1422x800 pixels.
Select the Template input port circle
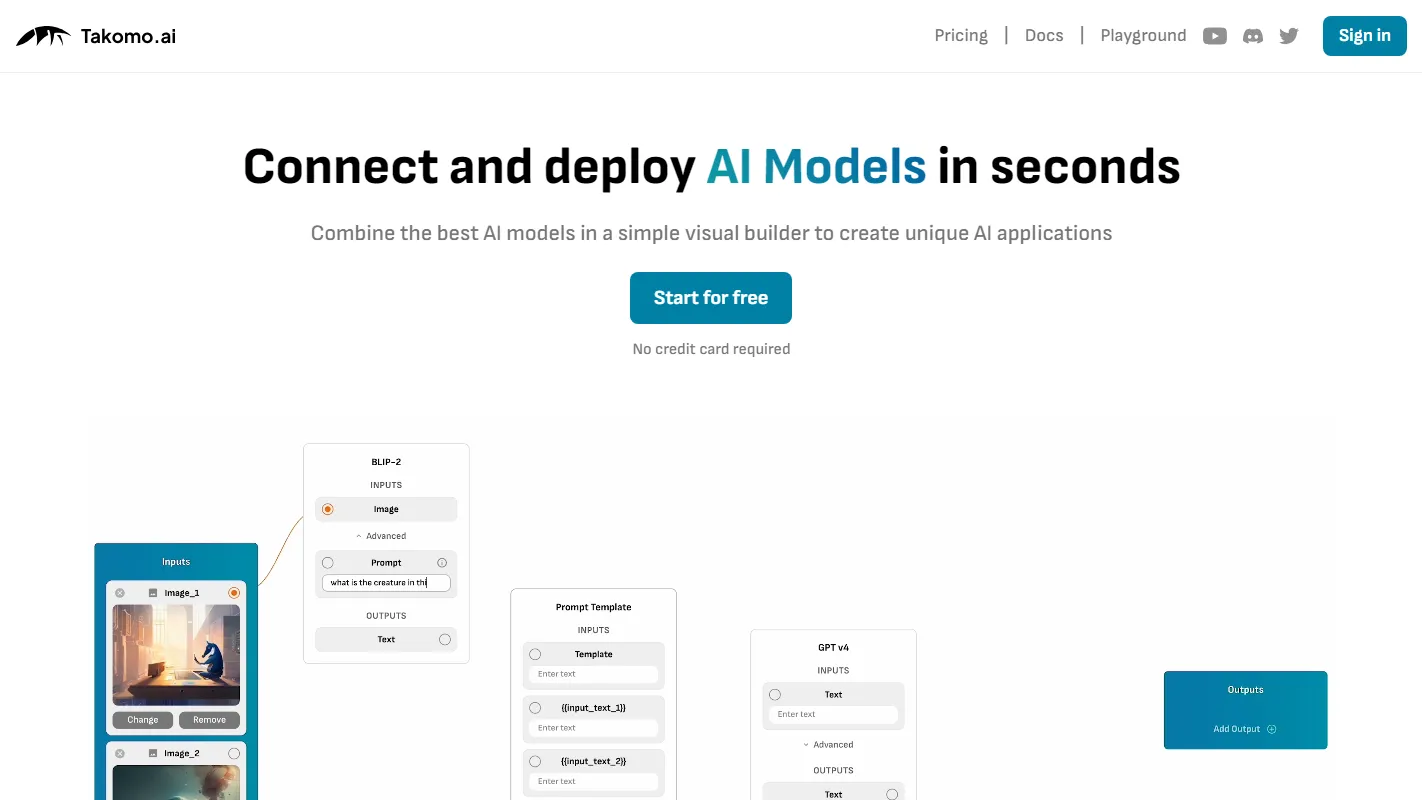tap(535, 654)
